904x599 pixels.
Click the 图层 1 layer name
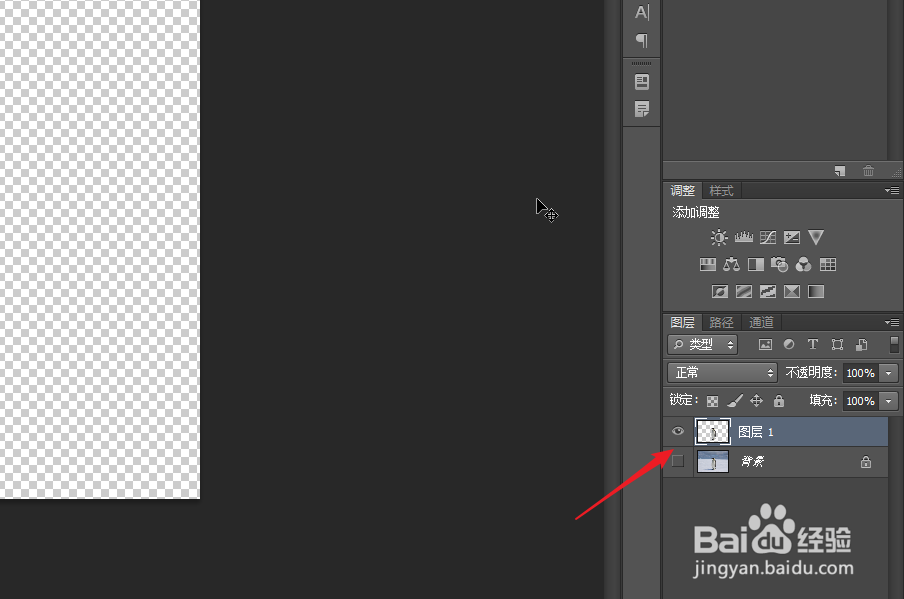click(x=756, y=432)
